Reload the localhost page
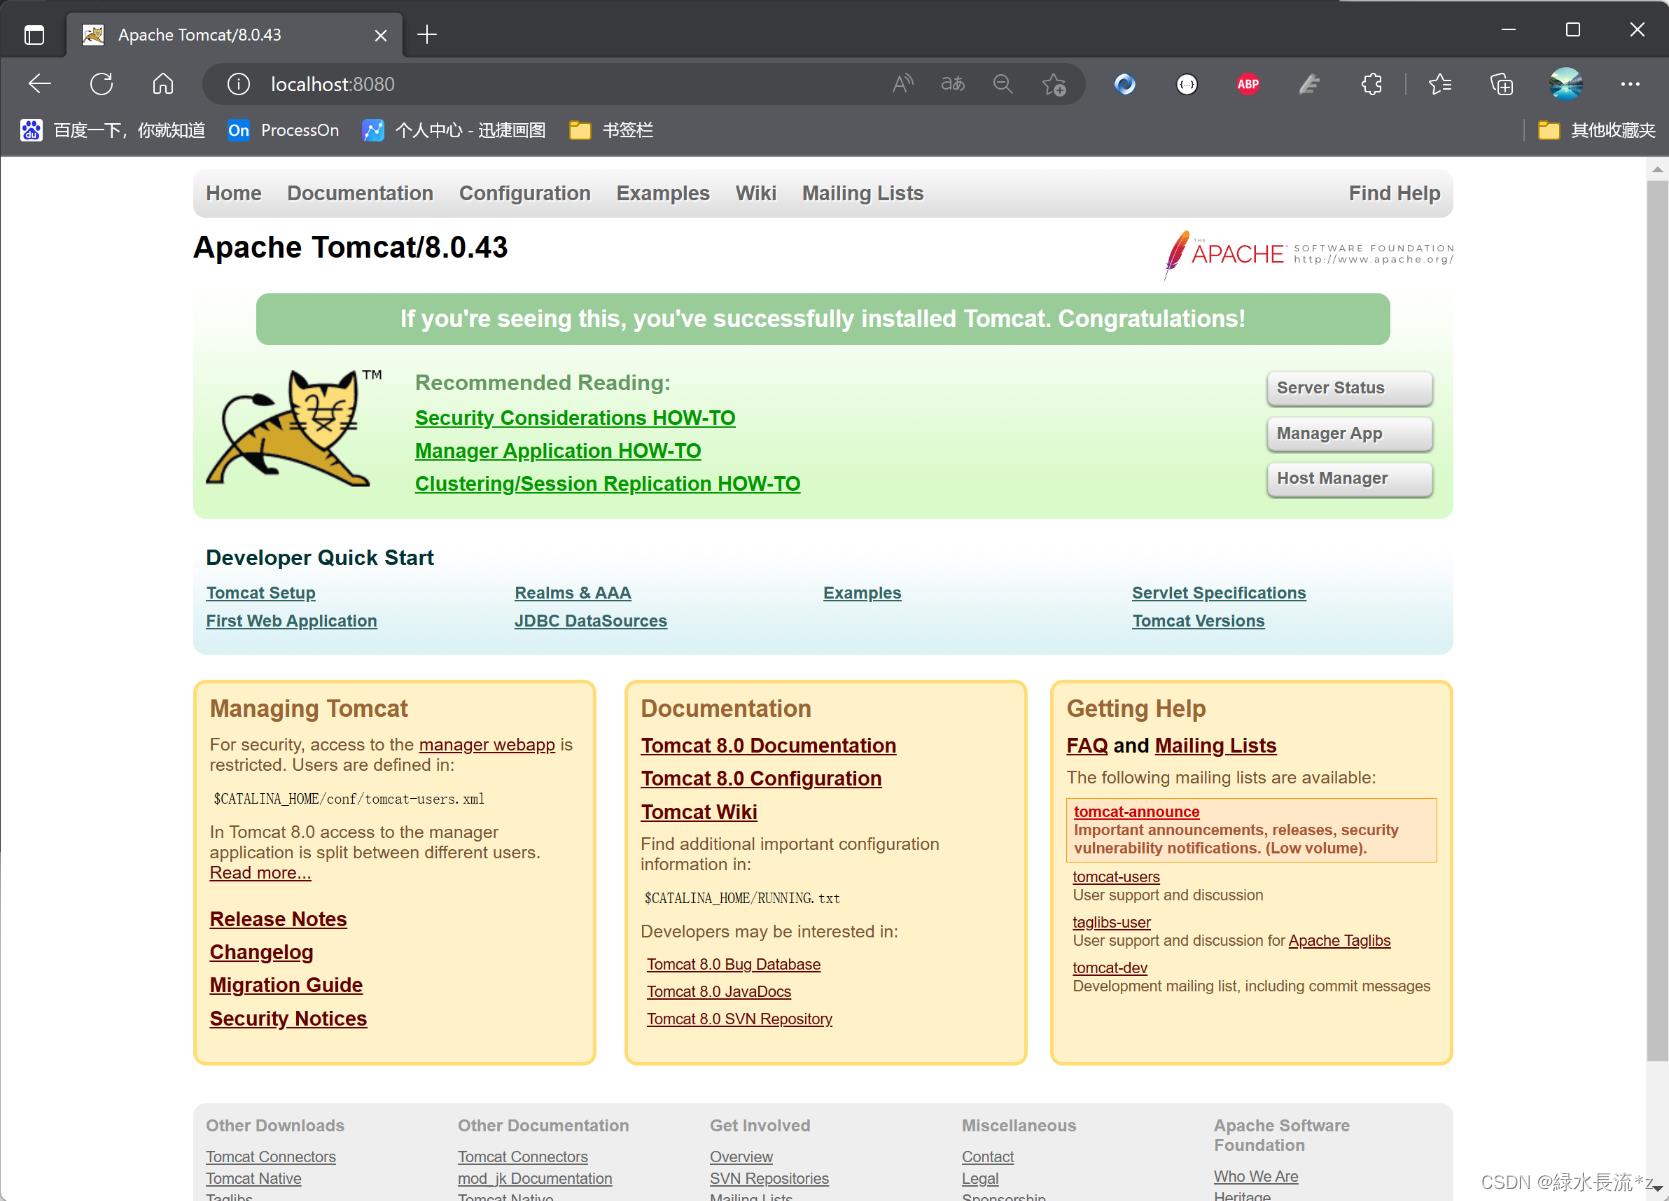The width and height of the screenshot is (1669, 1201). pyautogui.click(x=101, y=84)
